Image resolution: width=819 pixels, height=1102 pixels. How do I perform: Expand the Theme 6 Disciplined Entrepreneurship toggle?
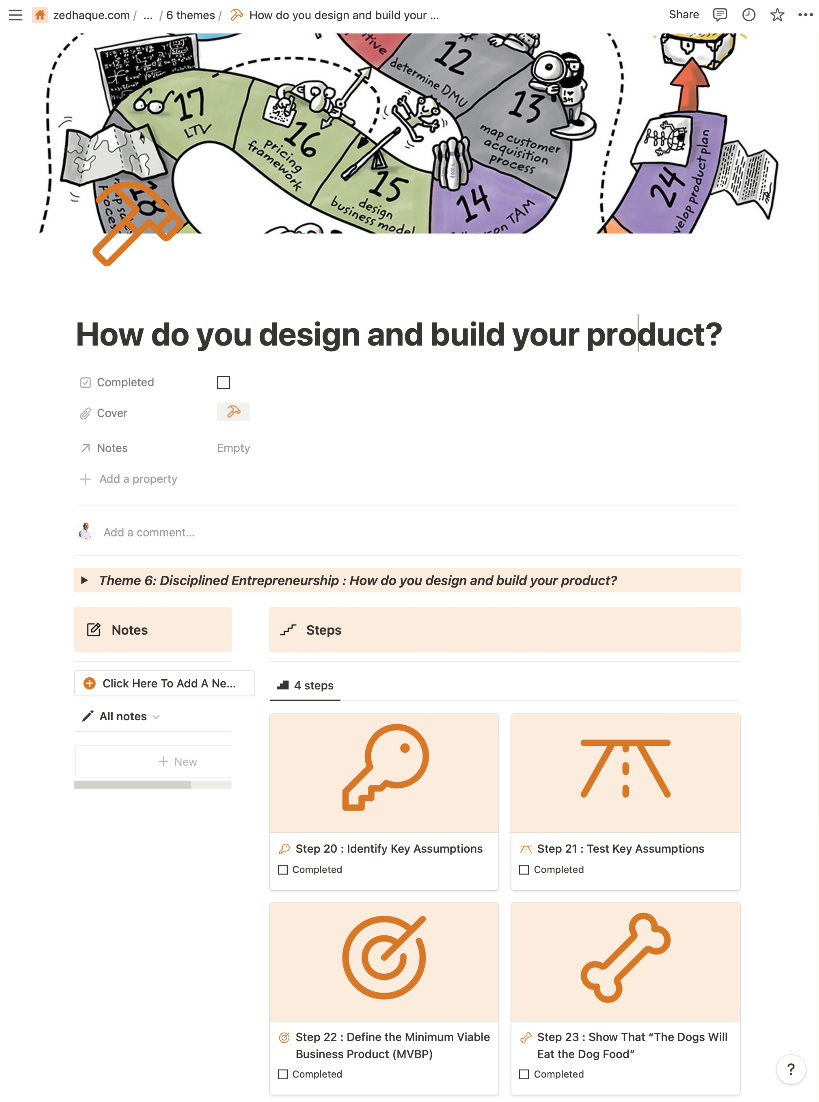pos(85,580)
